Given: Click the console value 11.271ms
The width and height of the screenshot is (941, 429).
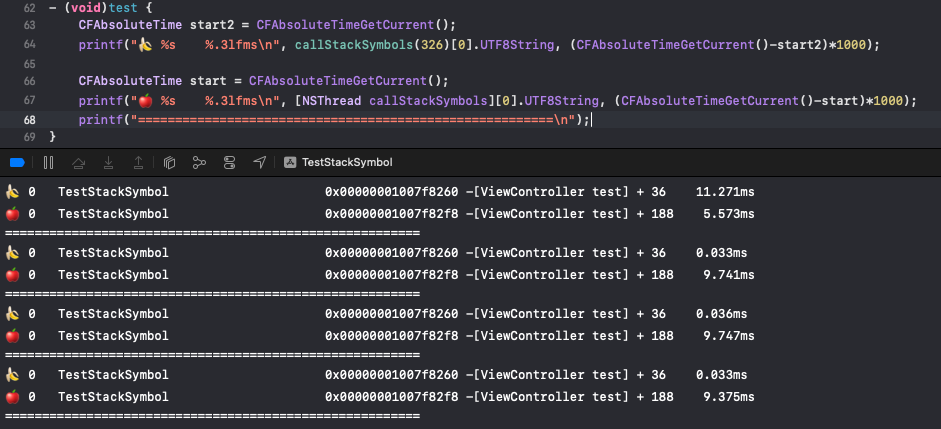Looking at the screenshot, I should pos(725,192).
